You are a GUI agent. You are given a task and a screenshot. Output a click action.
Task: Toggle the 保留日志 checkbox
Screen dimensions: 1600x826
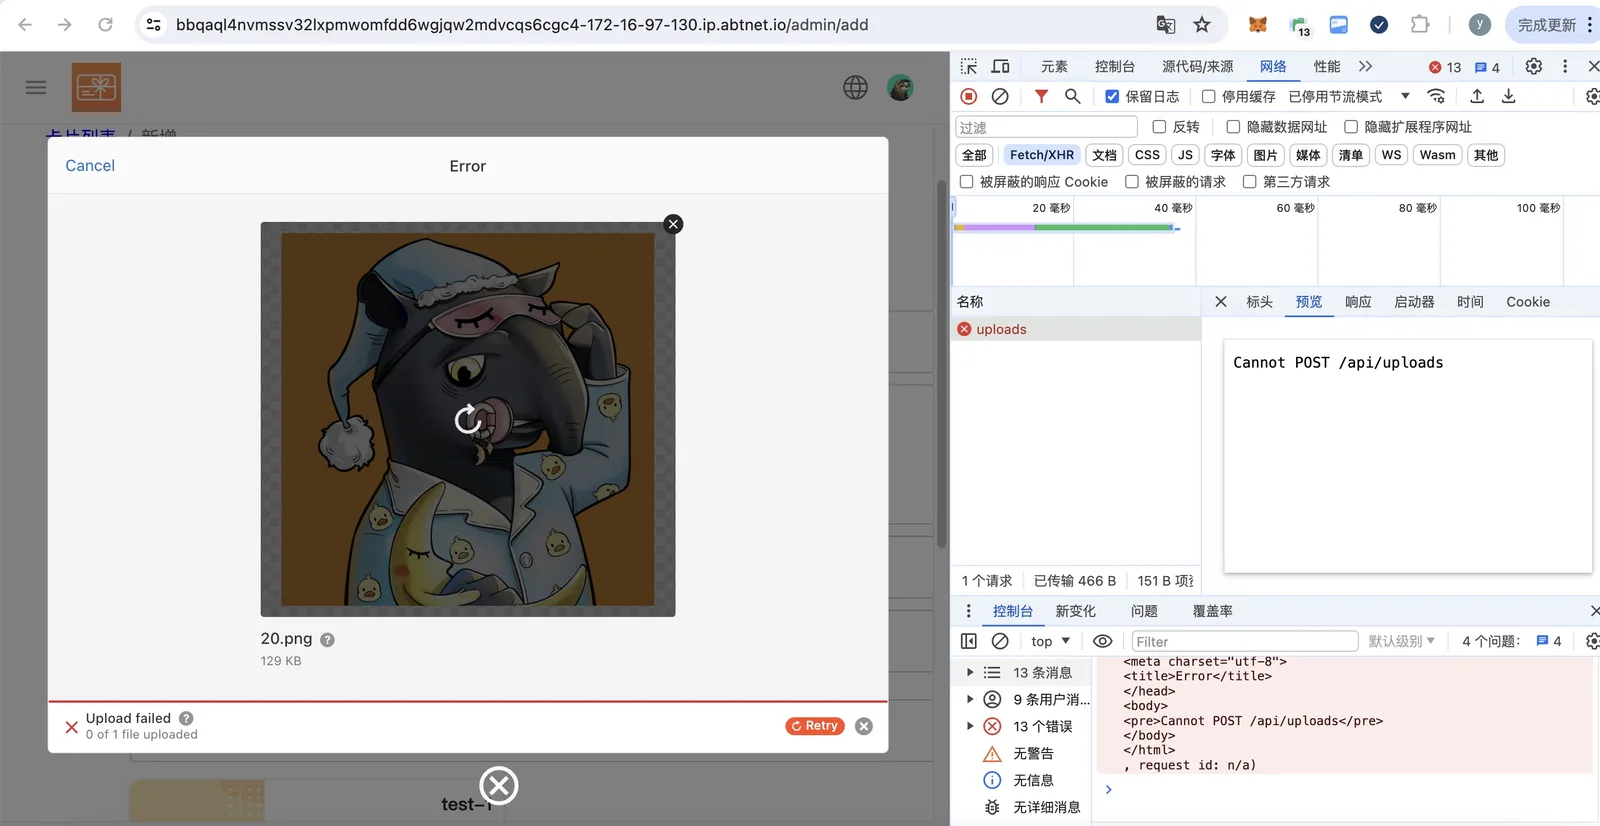(x=1112, y=96)
